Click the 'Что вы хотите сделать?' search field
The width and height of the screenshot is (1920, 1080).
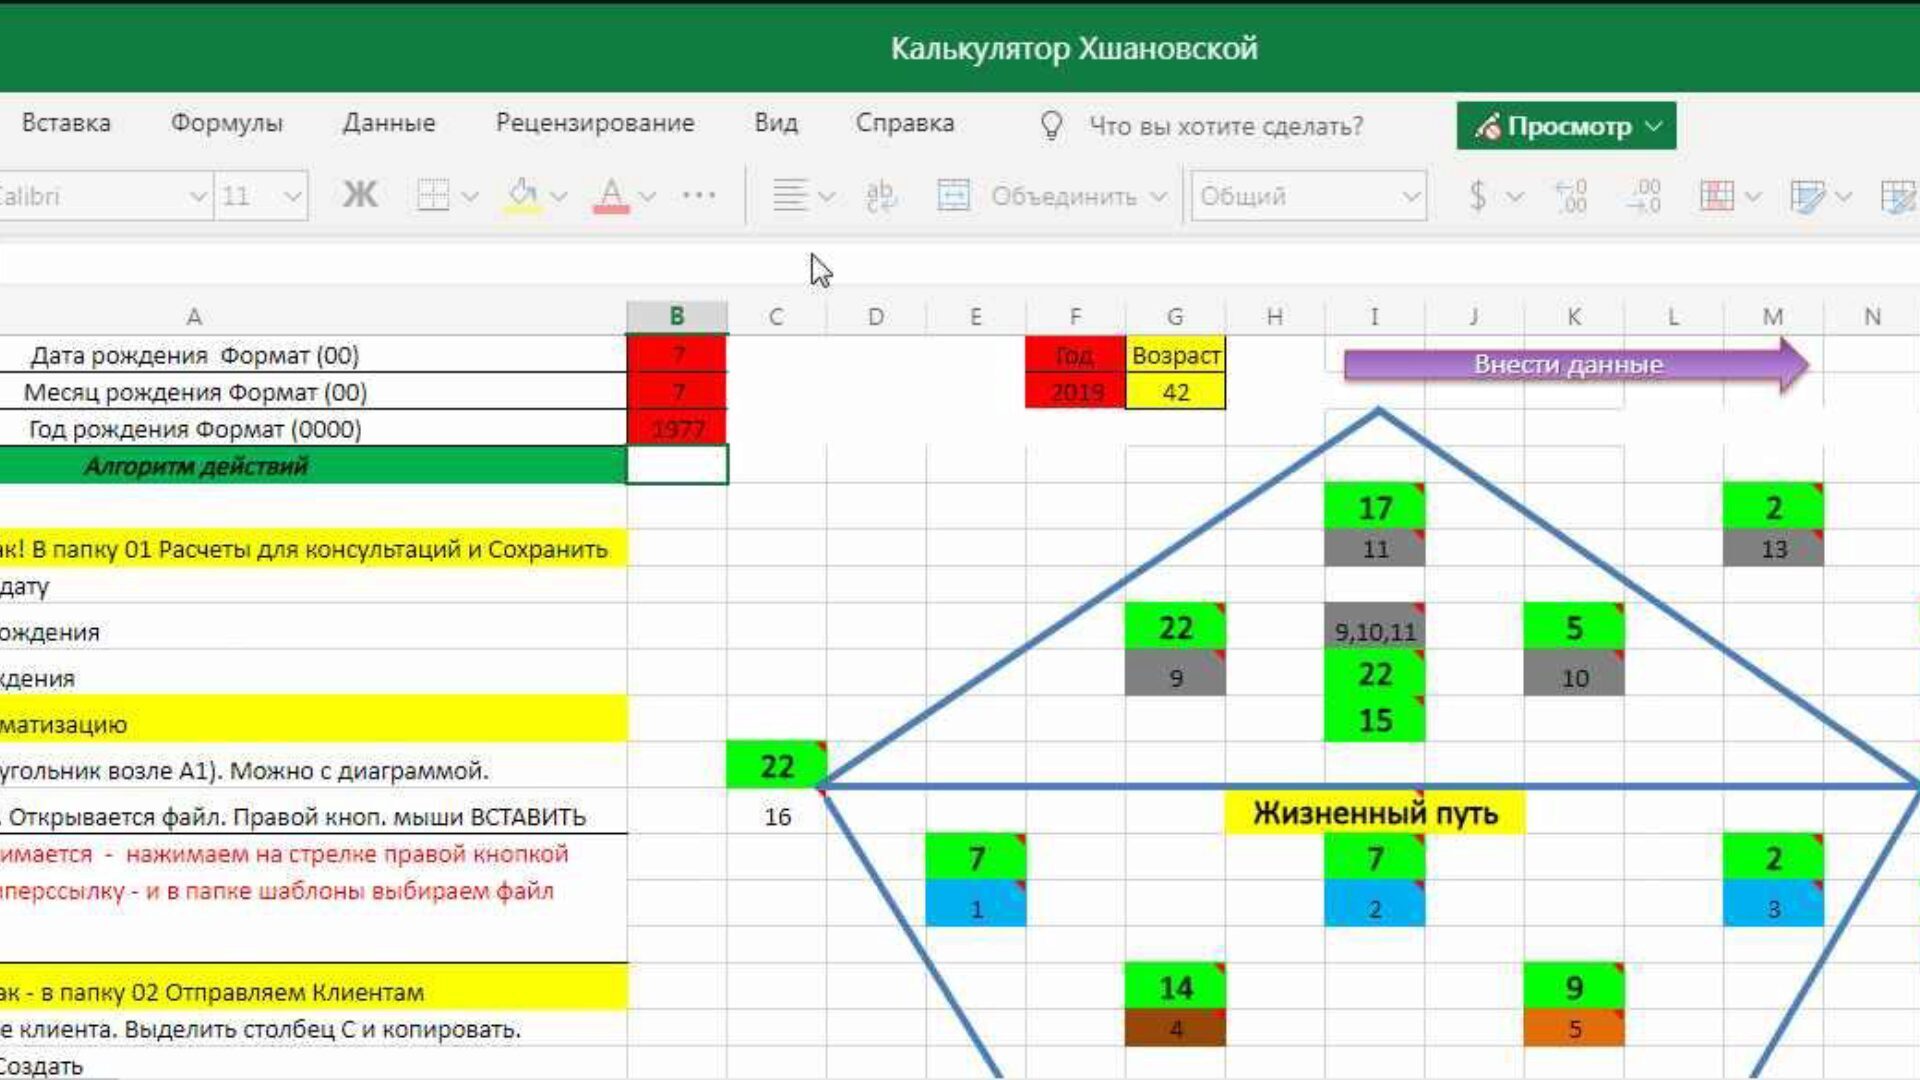click(1225, 126)
